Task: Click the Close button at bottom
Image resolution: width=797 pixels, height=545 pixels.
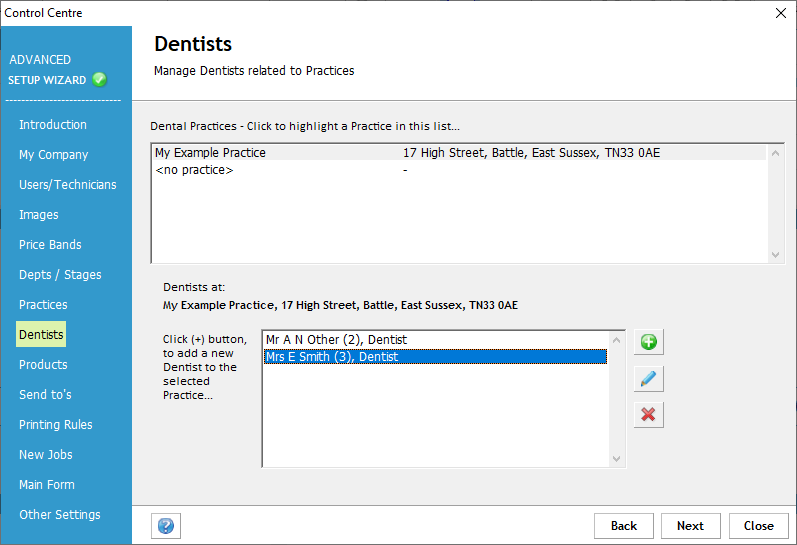Action: (x=758, y=526)
